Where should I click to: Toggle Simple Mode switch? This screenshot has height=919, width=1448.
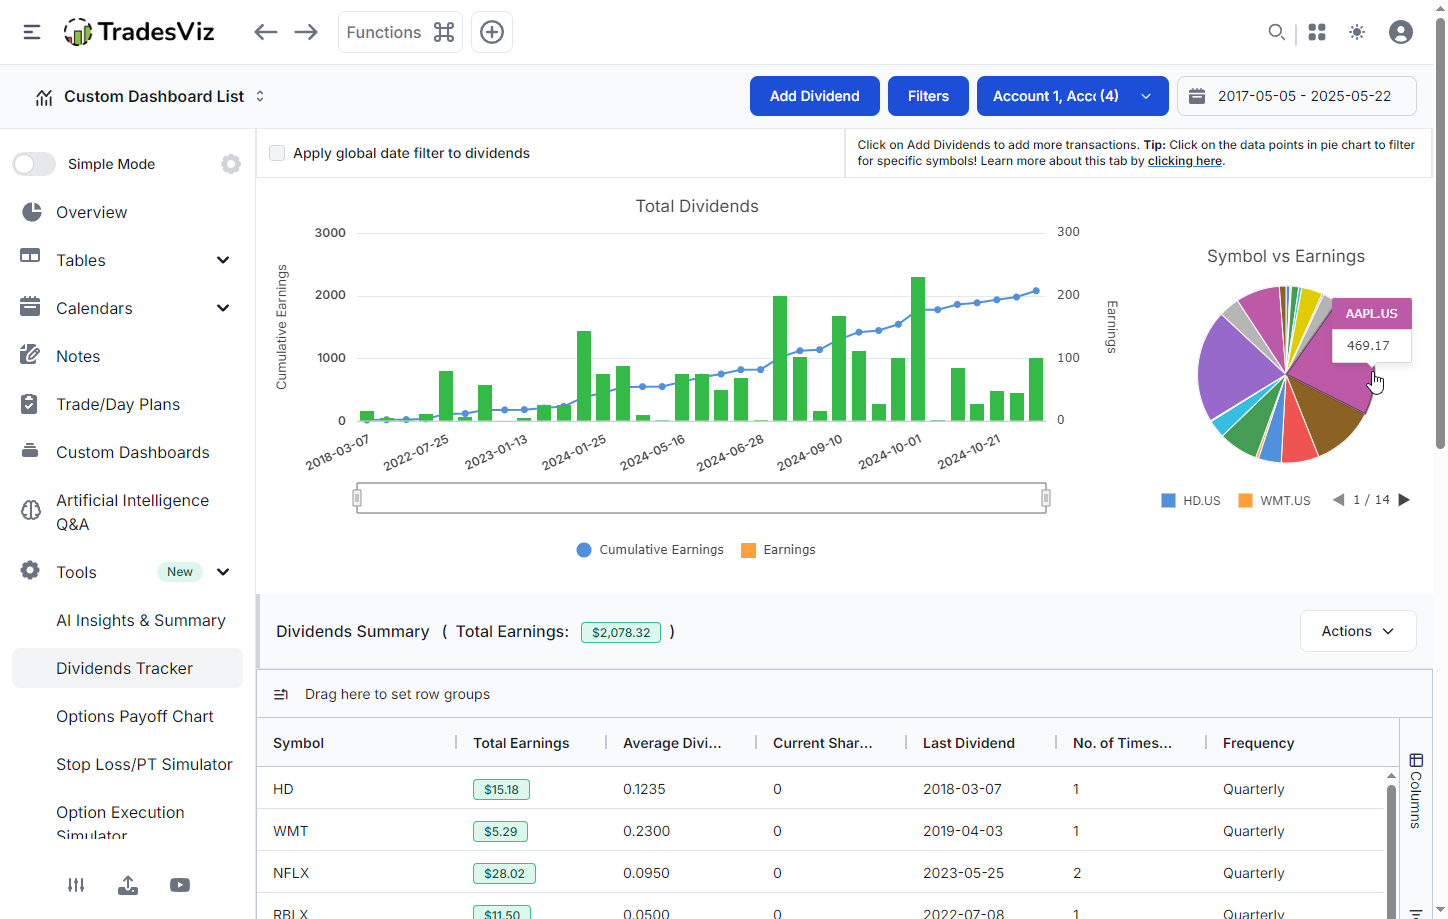click(34, 164)
